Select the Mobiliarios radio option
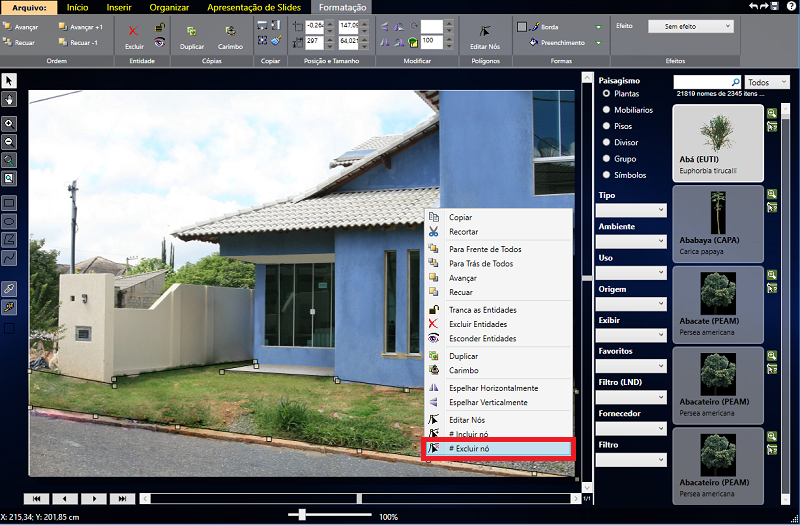The height and width of the screenshot is (525, 800). tap(606, 110)
